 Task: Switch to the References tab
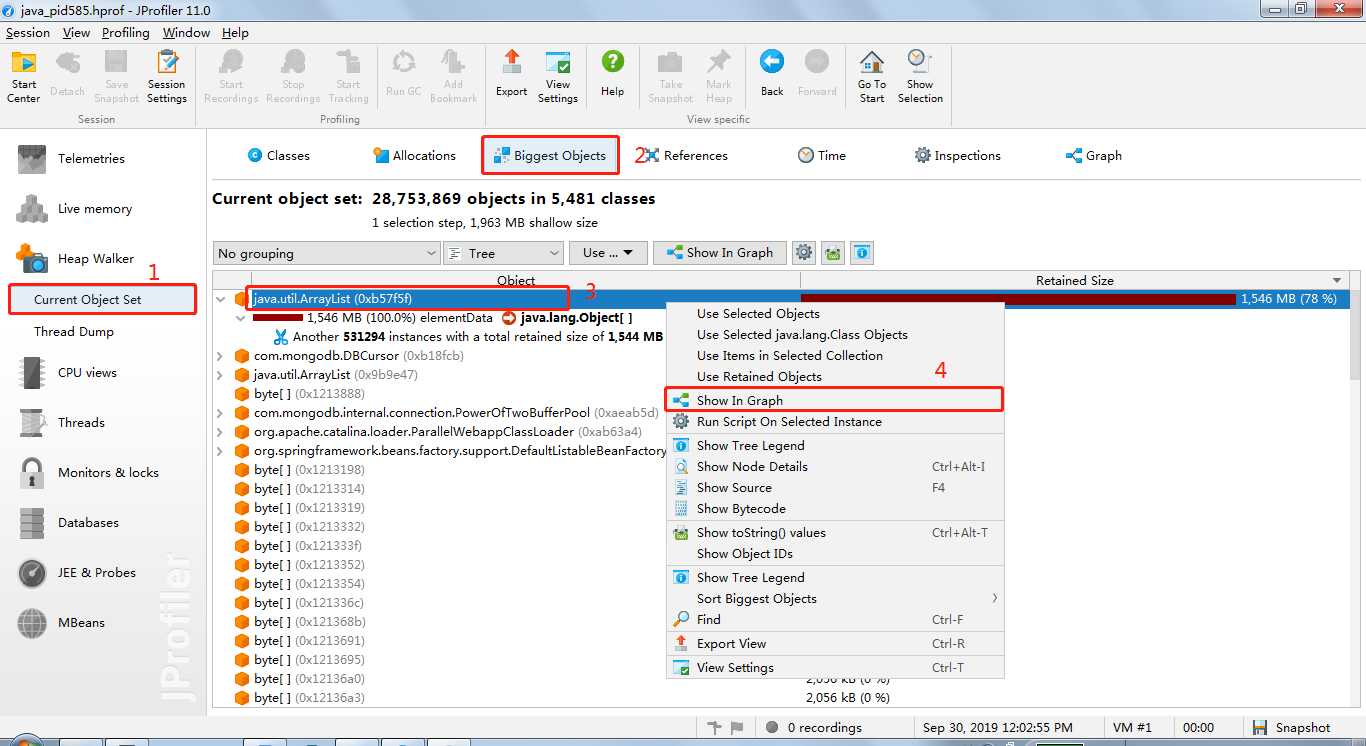click(x=686, y=155)
